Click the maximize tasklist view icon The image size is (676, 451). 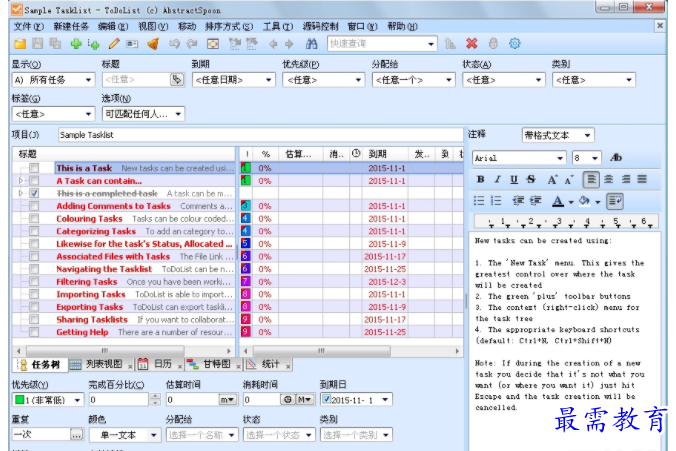213,44
